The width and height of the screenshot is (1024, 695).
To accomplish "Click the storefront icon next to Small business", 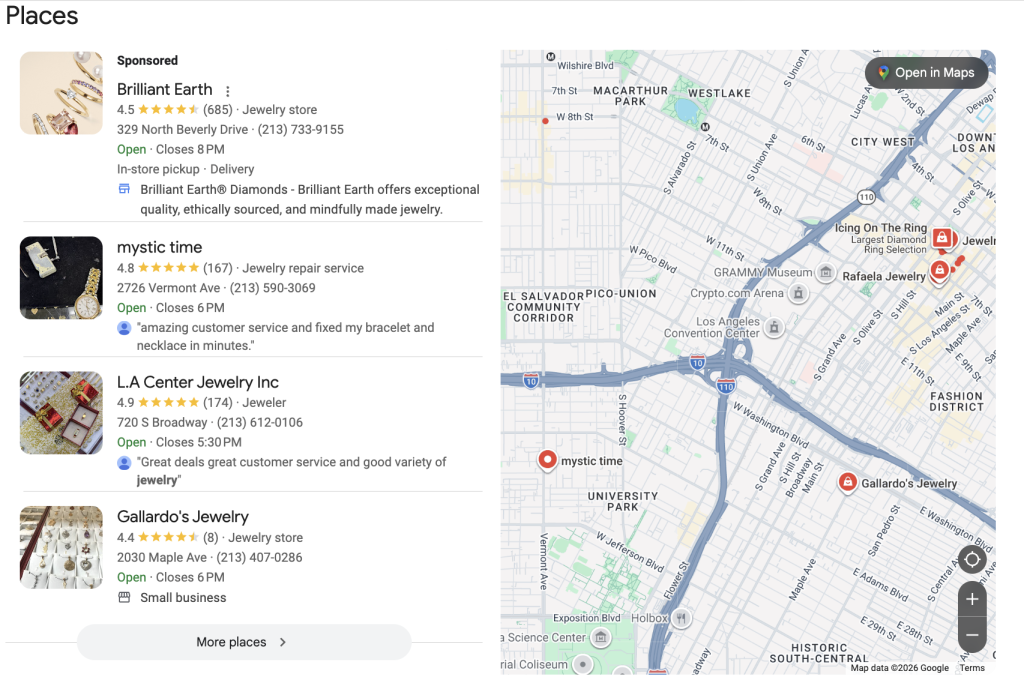I will pos(125,597).
